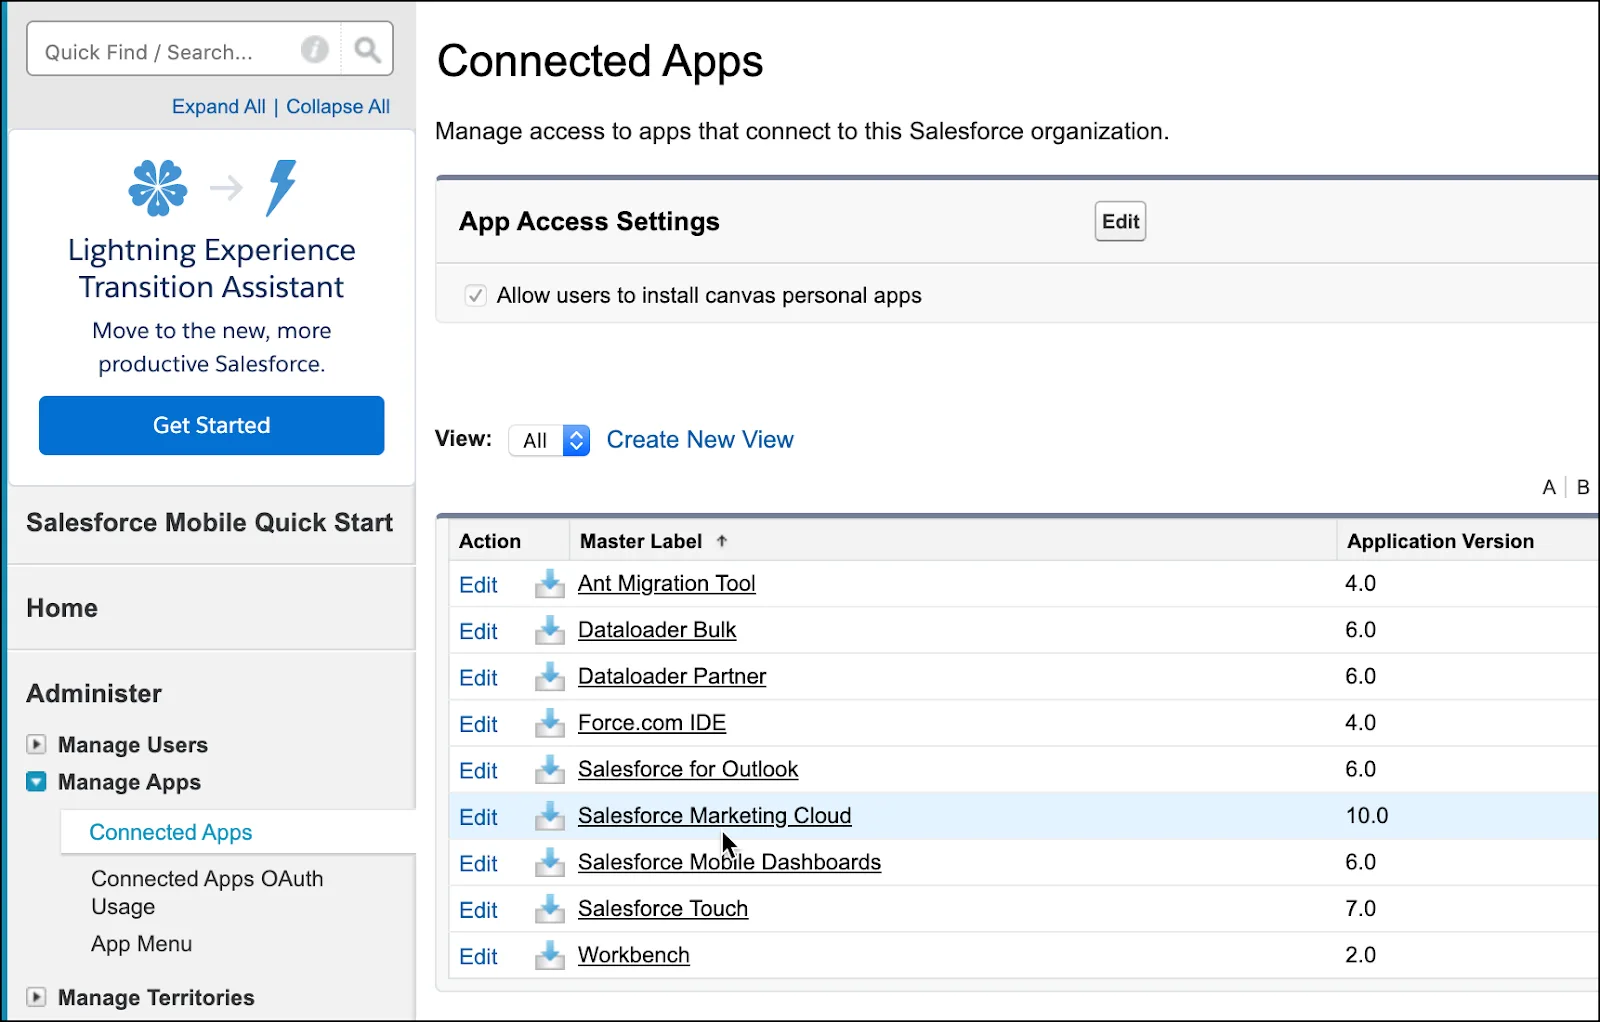Viewport: 1600px width, 1022px height.
Task: Click the Action column header
Action: pyautogui.click(x=490, y=541)
